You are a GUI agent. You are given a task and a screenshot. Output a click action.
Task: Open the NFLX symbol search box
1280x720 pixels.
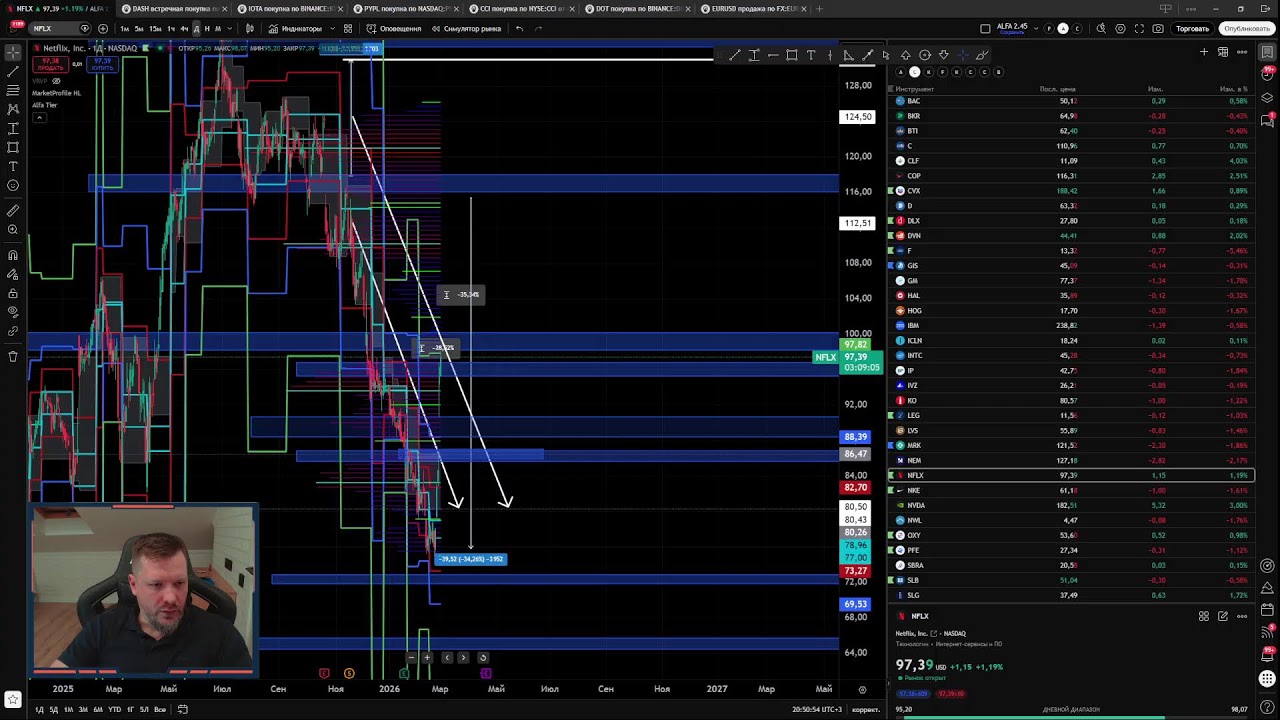click(59, 28)
